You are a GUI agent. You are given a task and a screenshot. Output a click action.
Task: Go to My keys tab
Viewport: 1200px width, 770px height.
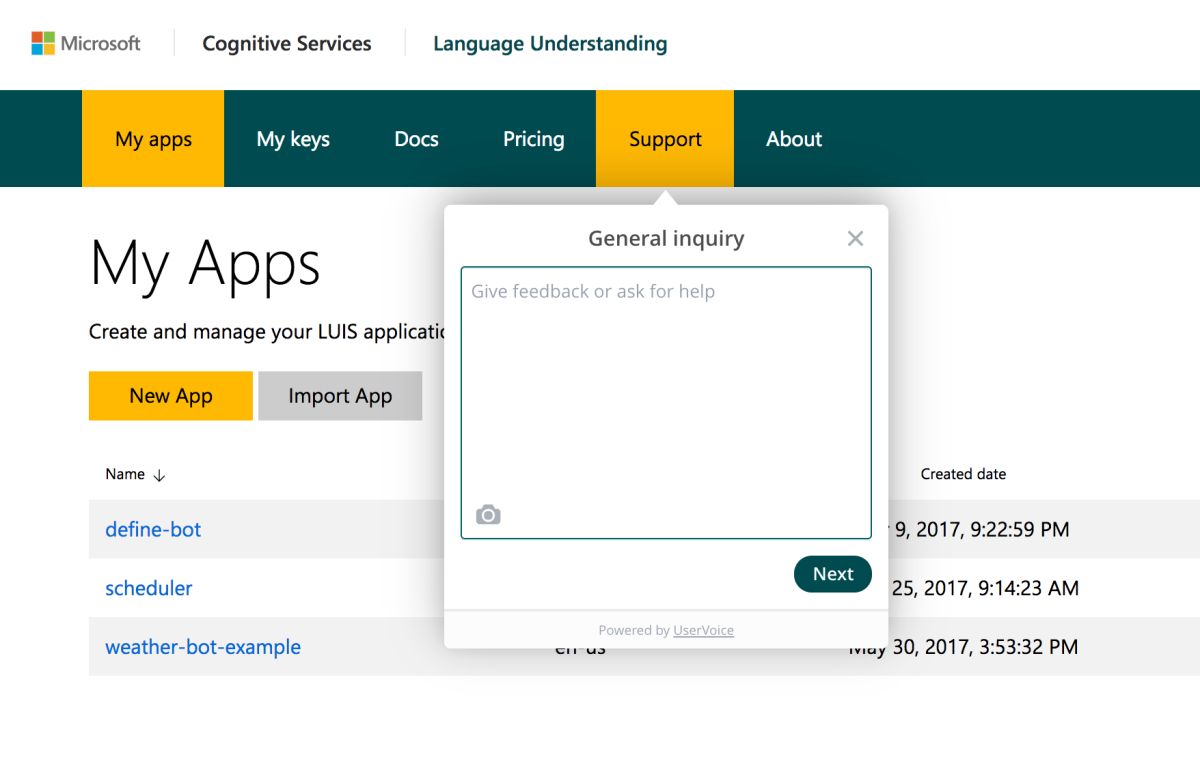coord(293,139)
